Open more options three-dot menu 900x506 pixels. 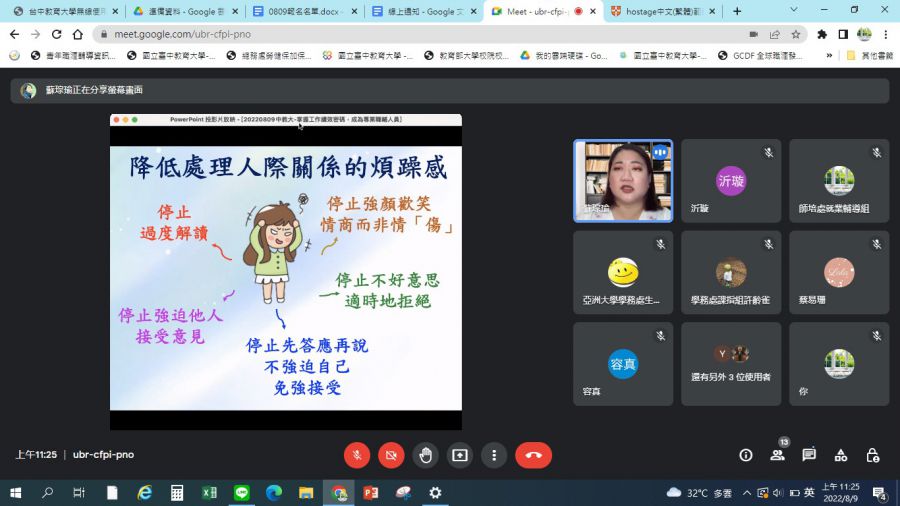pyautogui.click(x=494, y=455)
